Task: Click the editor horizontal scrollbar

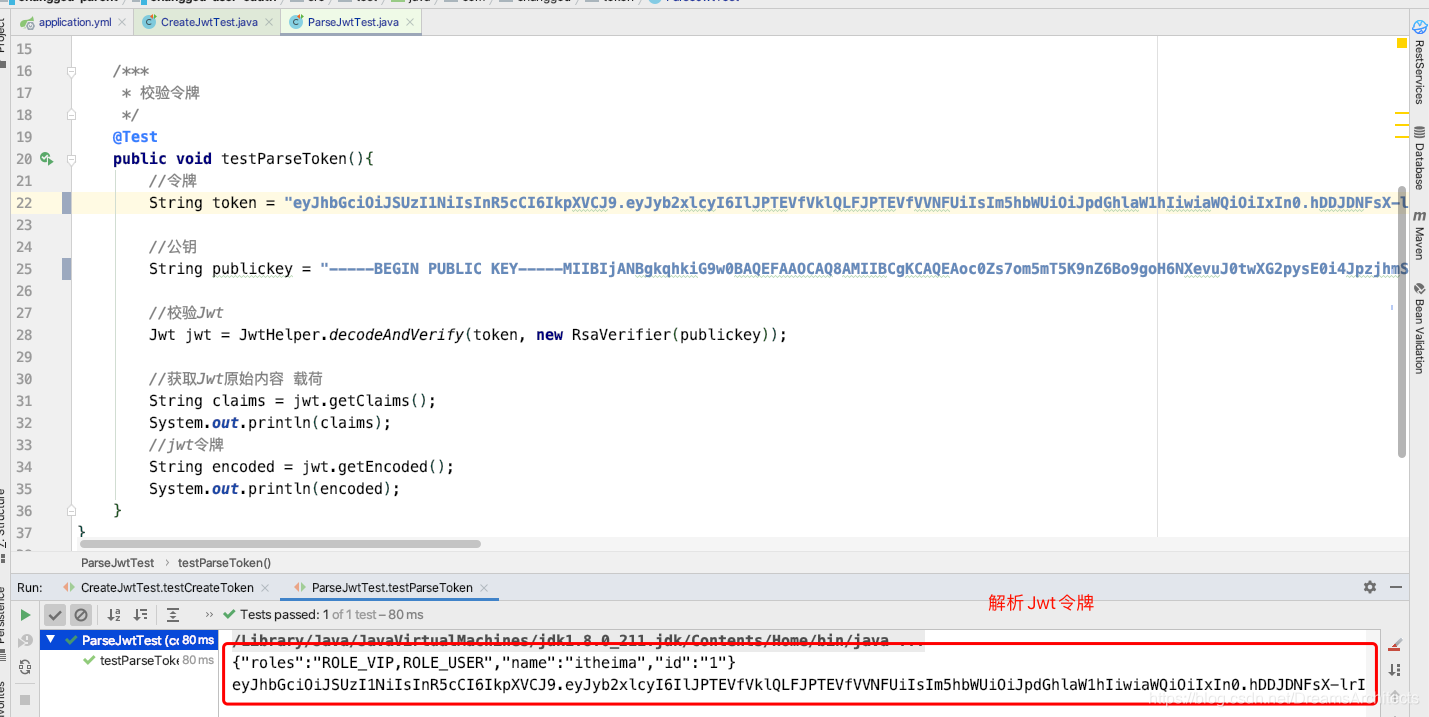Action: tap(279, 544)
